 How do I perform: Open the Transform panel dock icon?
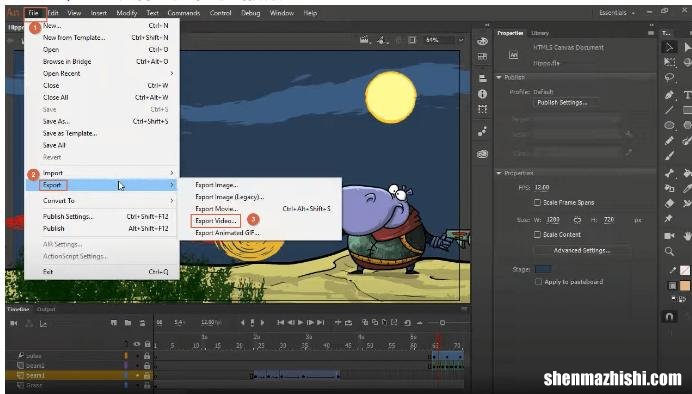(x=482, y=109)
